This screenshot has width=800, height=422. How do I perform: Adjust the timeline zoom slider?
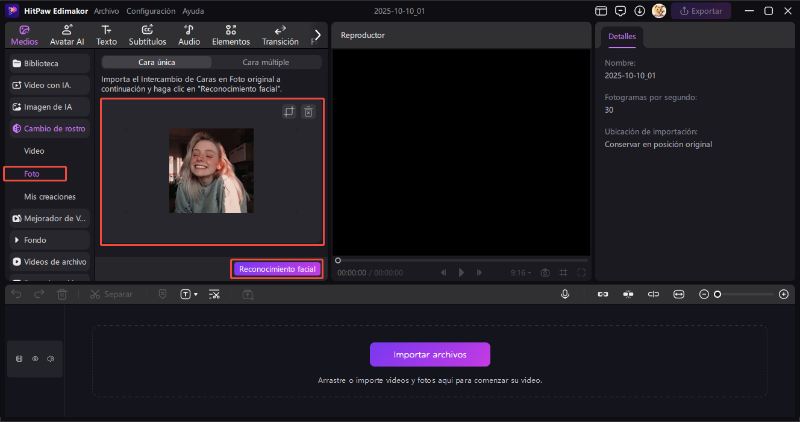[x=717, y=294]
